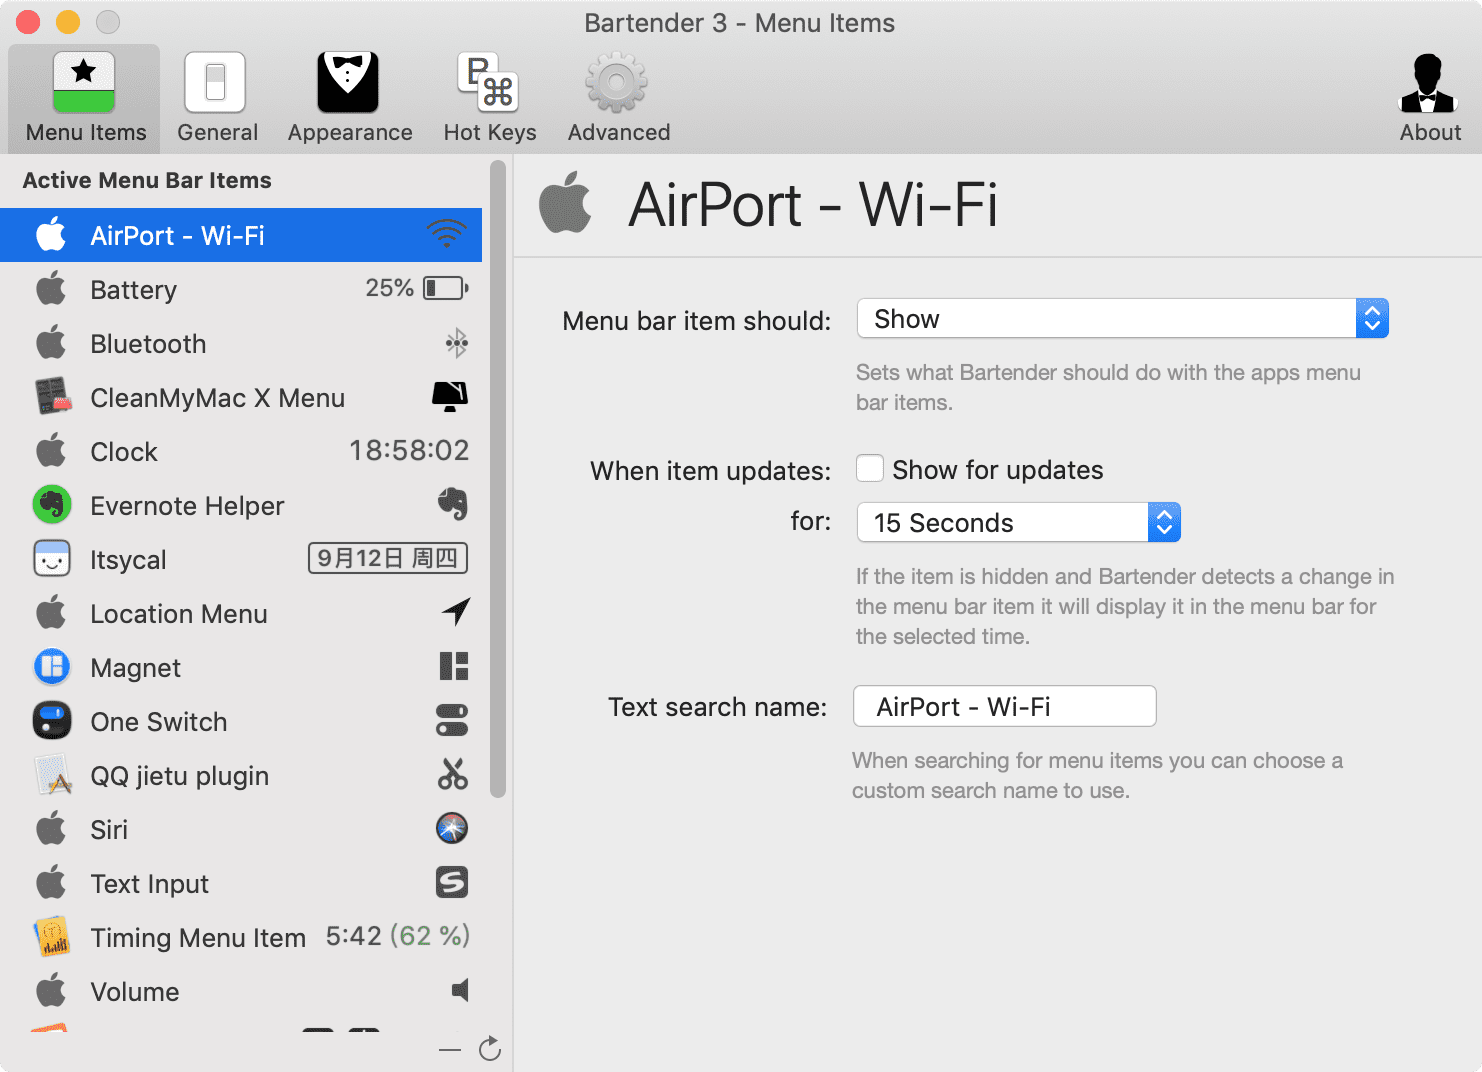
Task: Click the CleanMyMac app icon in the list
Action: [52, 397]
